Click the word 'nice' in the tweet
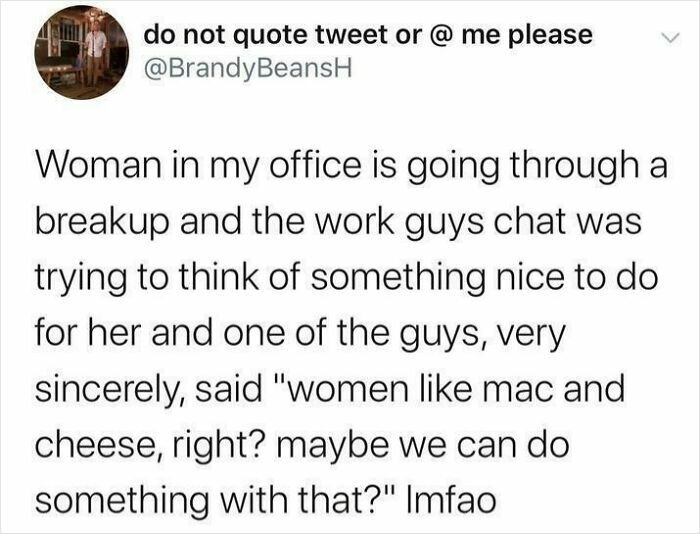This screenshot has width=700, height=534. [530, 277]
